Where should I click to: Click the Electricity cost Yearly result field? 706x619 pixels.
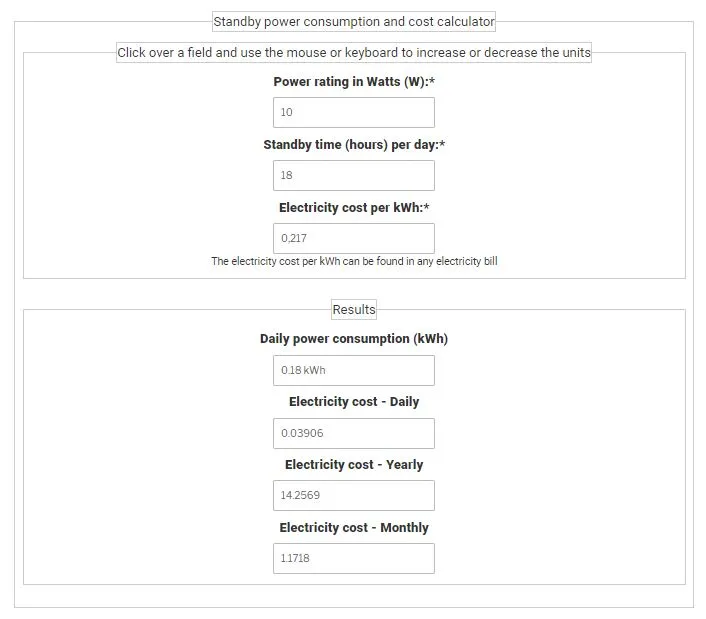pos(353,496)
